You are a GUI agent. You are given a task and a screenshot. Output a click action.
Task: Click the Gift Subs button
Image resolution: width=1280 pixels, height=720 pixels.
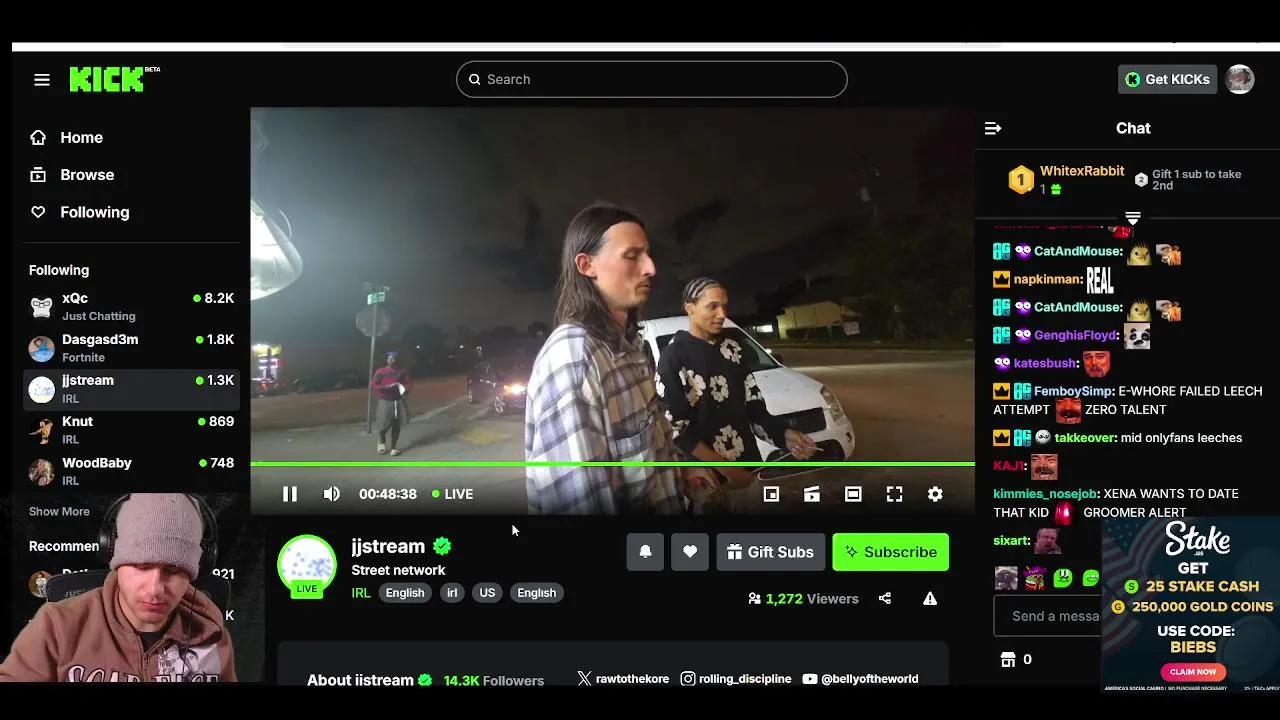[770, 552]
